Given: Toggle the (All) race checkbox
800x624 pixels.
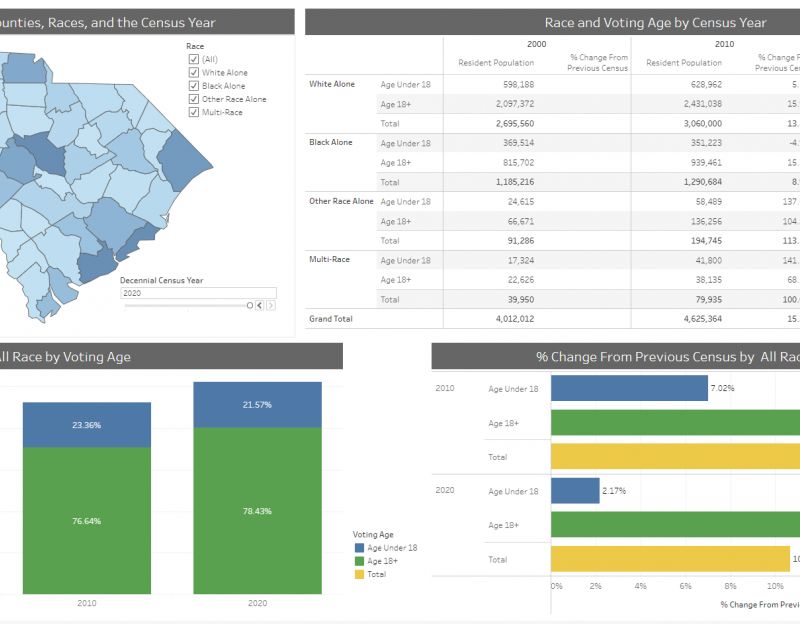Looking at the screenshot, I should 194,59.
